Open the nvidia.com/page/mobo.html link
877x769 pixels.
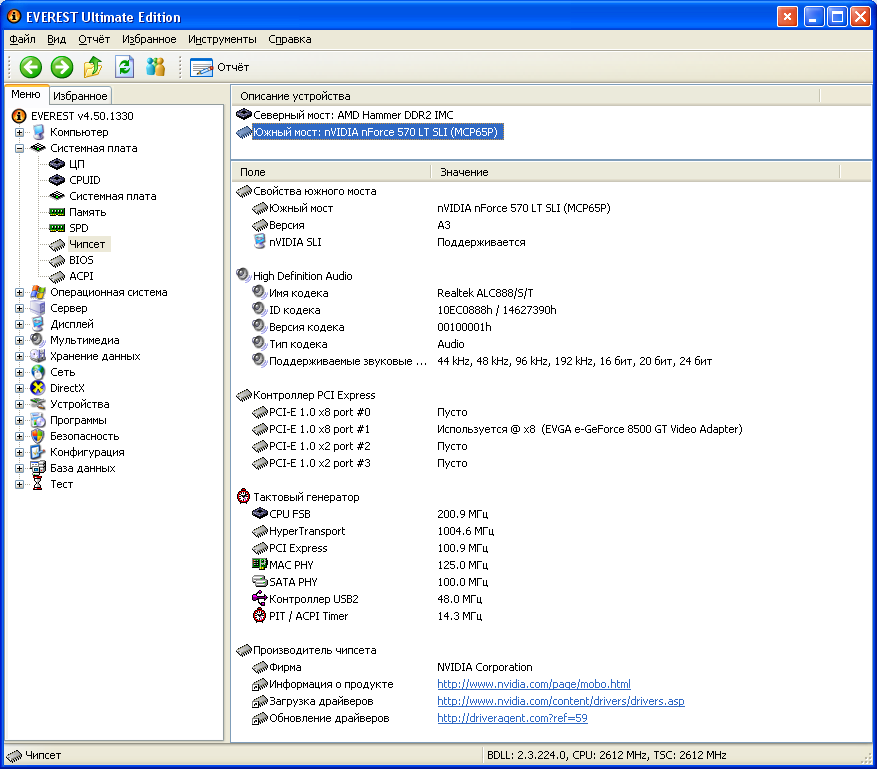point(534,684)
